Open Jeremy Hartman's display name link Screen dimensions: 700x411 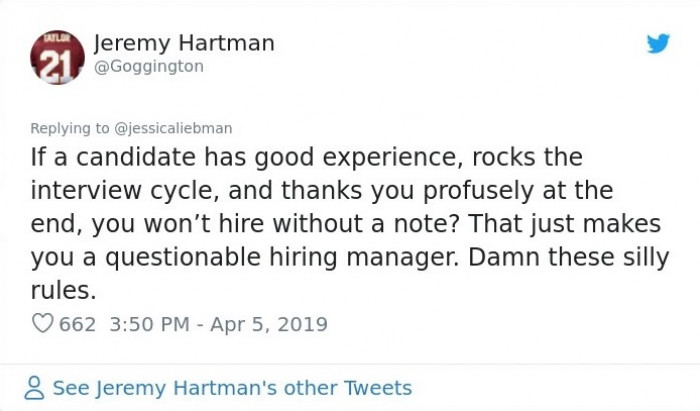[x=184, y=43]
